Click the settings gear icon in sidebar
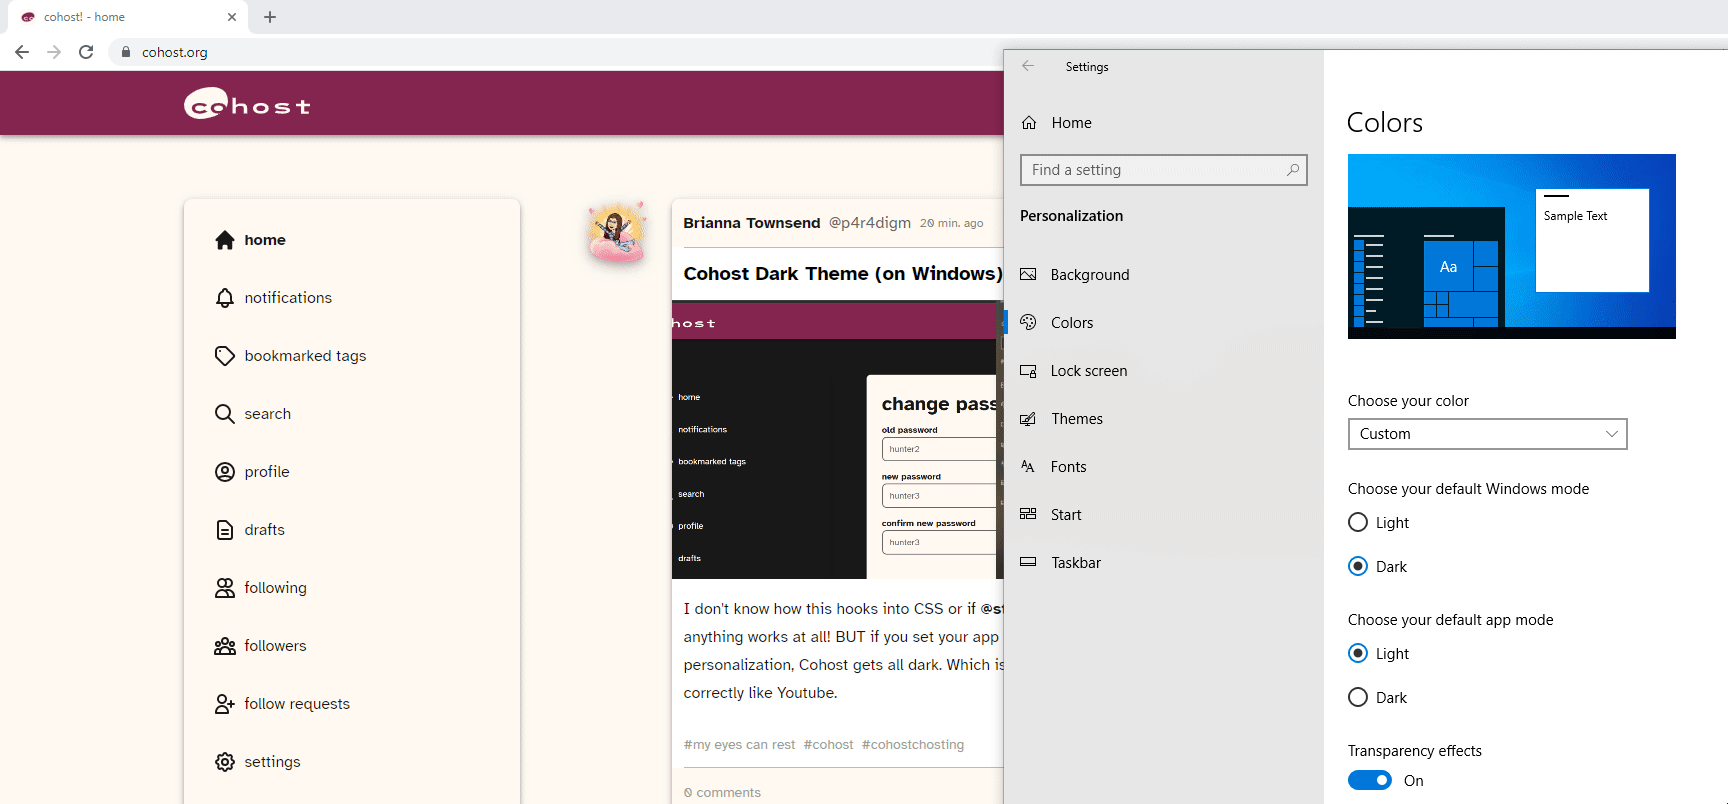The height and width of the screenshot is (804, 1728). click(x=225, y=762)
